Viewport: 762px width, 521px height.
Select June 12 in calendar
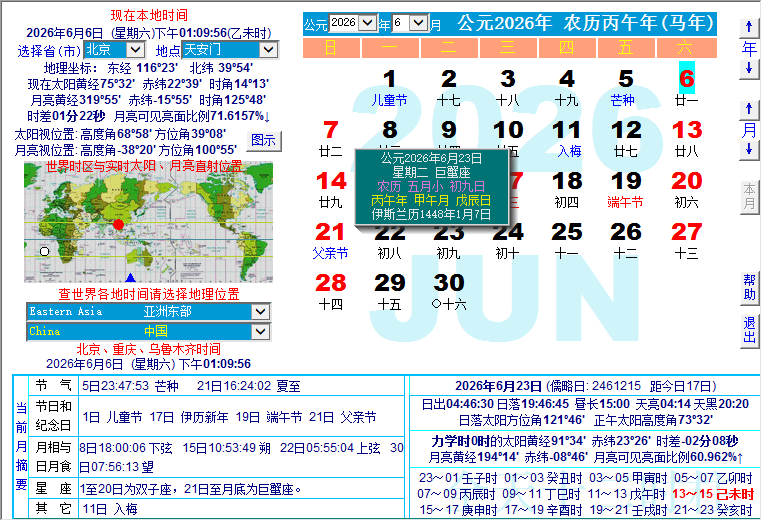(x=626, y=139)
